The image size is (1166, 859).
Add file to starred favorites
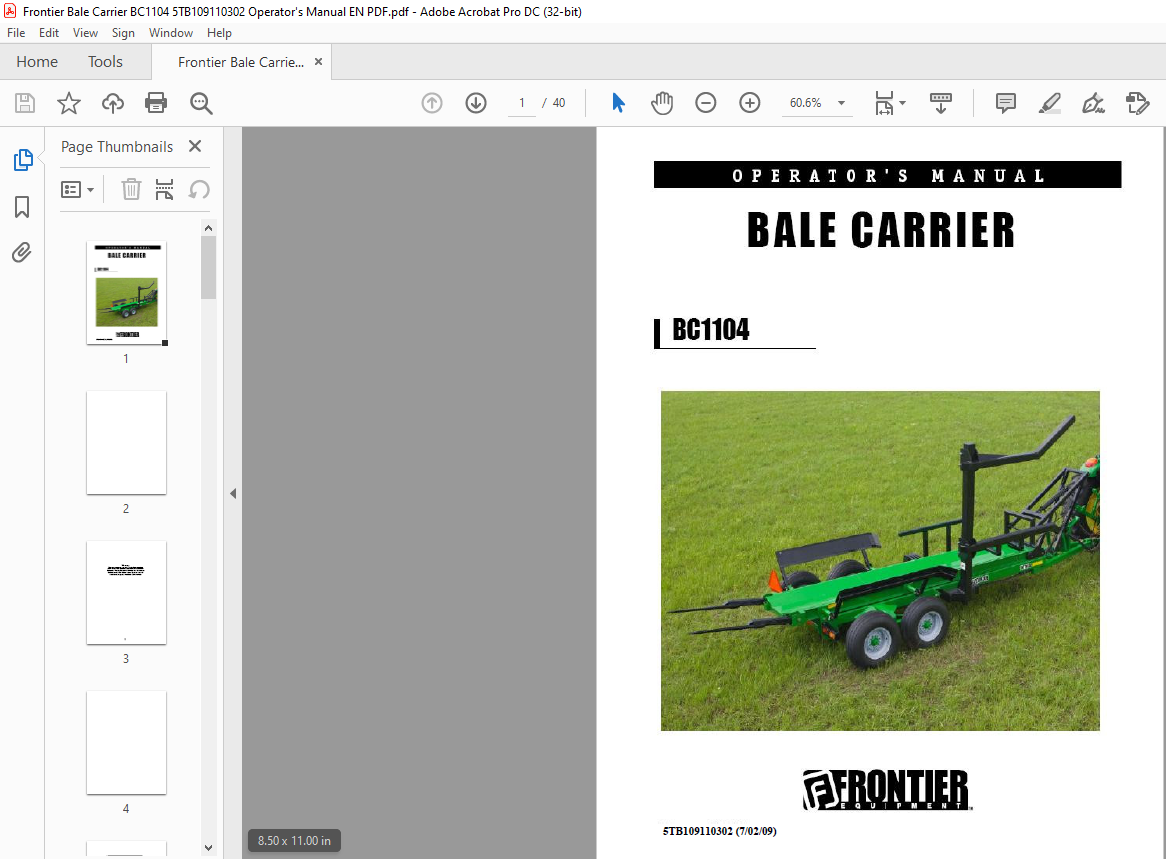[68, 103]
